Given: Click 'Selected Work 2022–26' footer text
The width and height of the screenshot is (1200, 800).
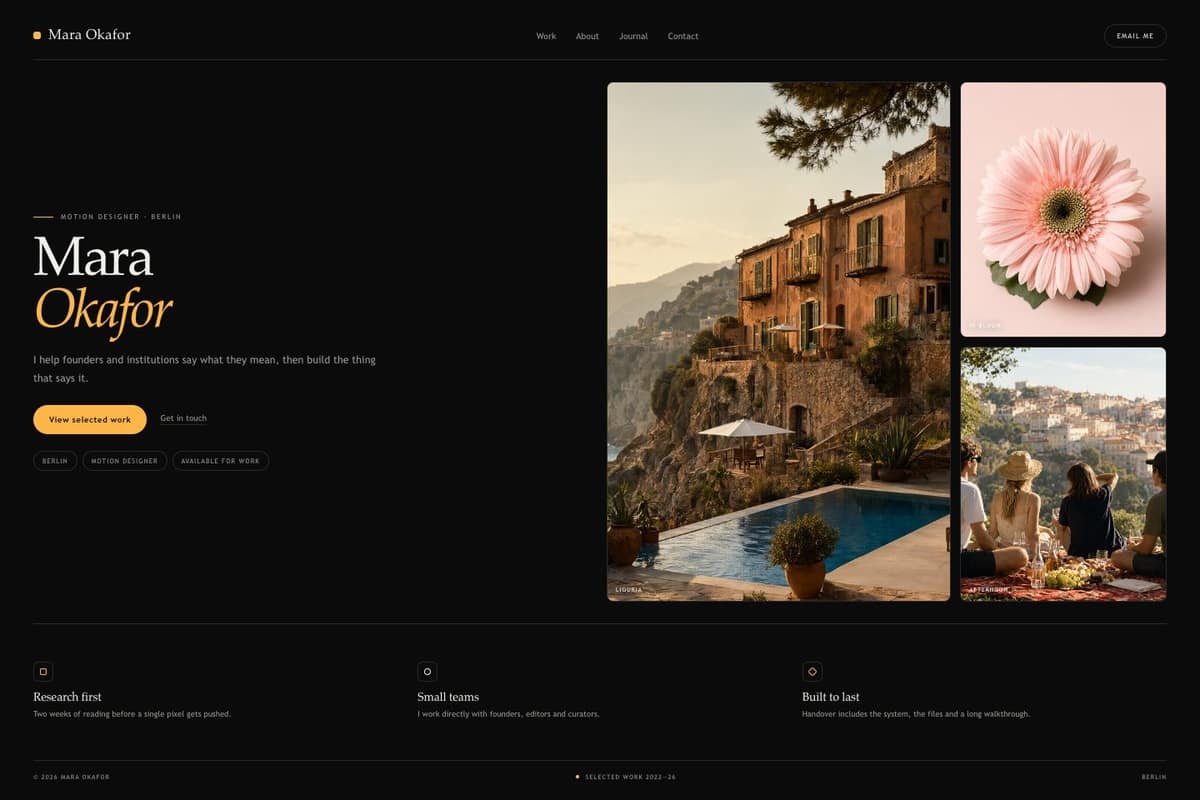Looking at the screenshot, I should (x=630, y=777).
